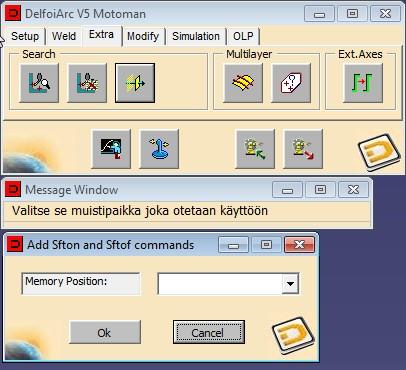Switch to the Weld tab
The width and height of the screenshot is (406, 370).
point(64,36)
